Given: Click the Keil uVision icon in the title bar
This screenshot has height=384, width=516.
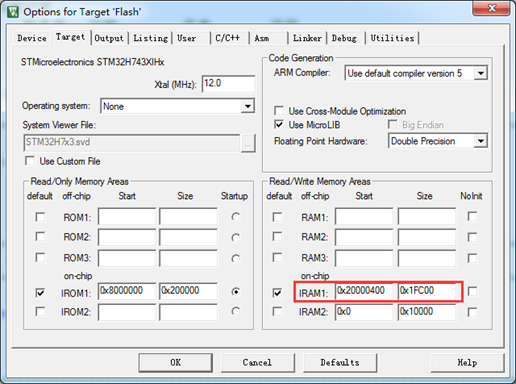Looking at the screenshot, I should point(13,12).
